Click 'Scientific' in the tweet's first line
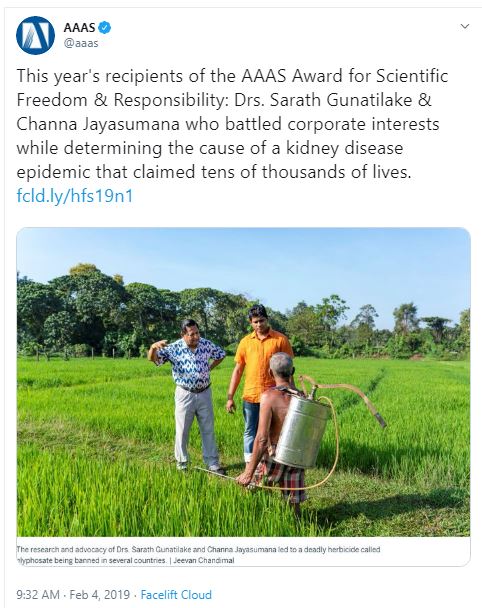 point(412,76)
